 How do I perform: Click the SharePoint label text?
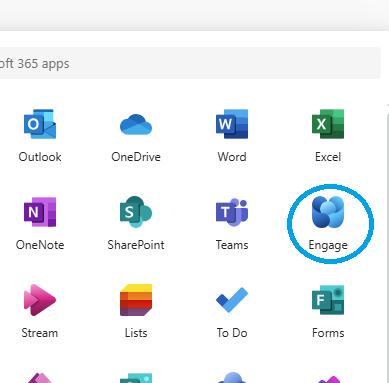(x=136, y=245)
